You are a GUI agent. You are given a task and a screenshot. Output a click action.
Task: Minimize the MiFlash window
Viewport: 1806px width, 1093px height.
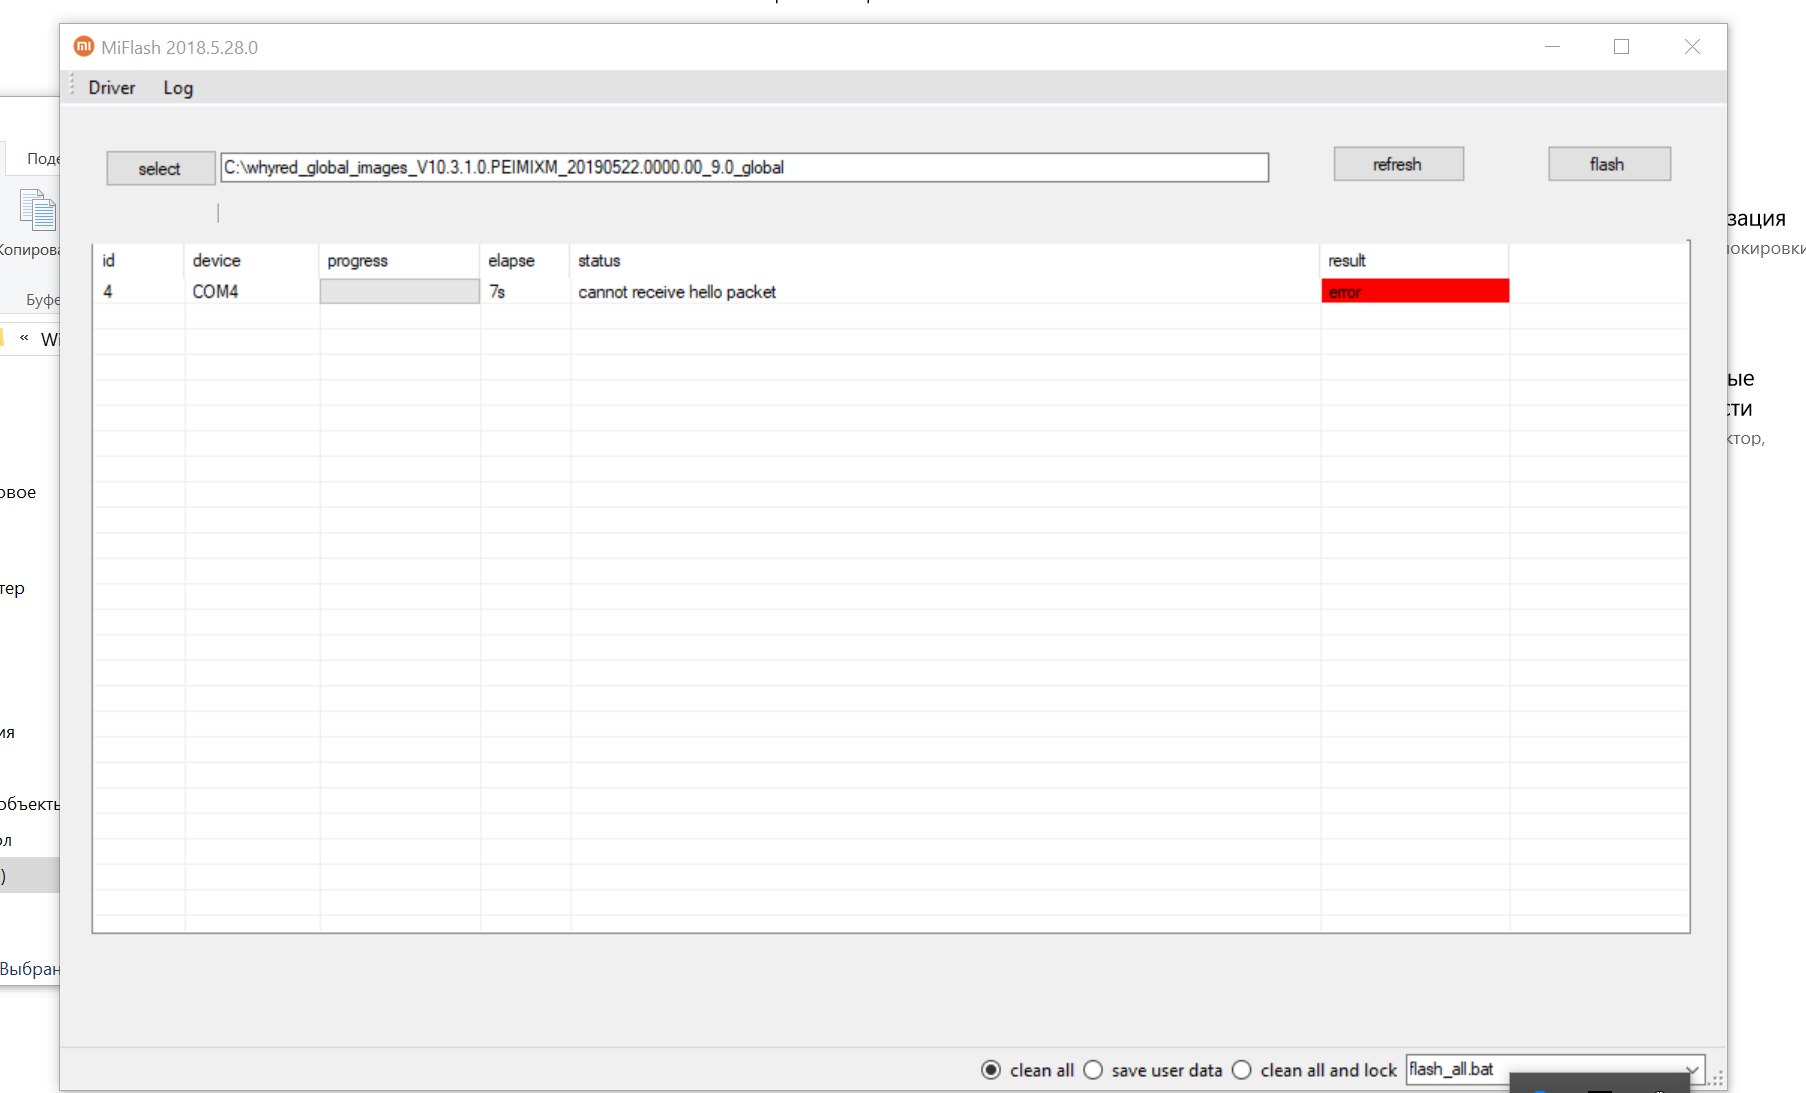click(x=1552, y=47)
